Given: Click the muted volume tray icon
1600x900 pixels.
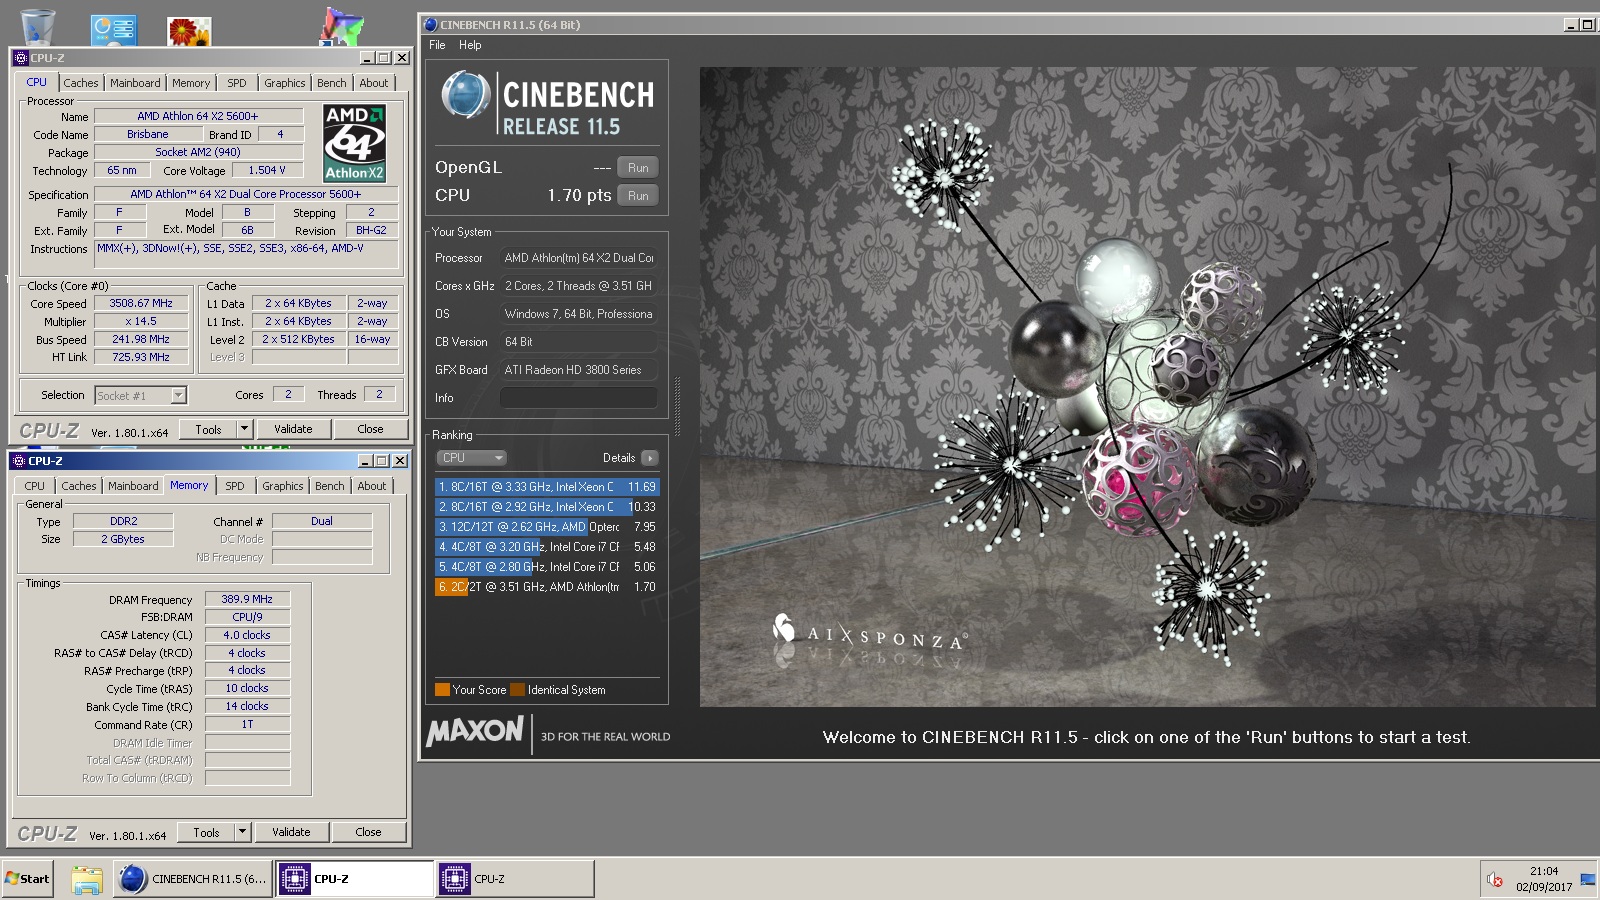Looking at the screenshot, I should pyautogui.click(x=1495, y=880).
